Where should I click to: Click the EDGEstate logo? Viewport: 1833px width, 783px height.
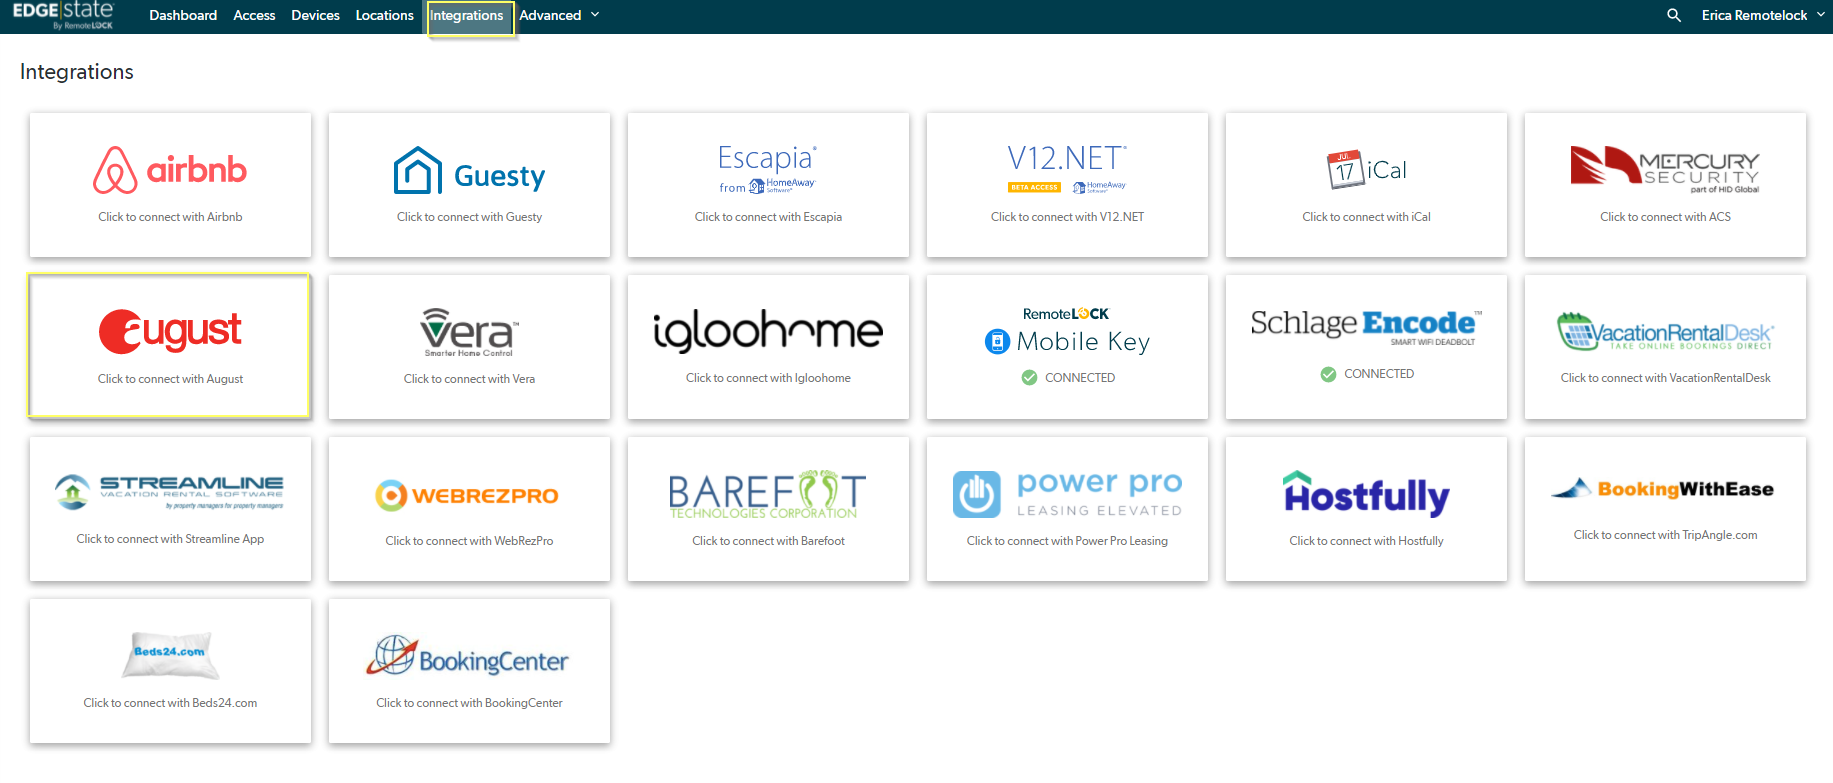click(63, 15)
